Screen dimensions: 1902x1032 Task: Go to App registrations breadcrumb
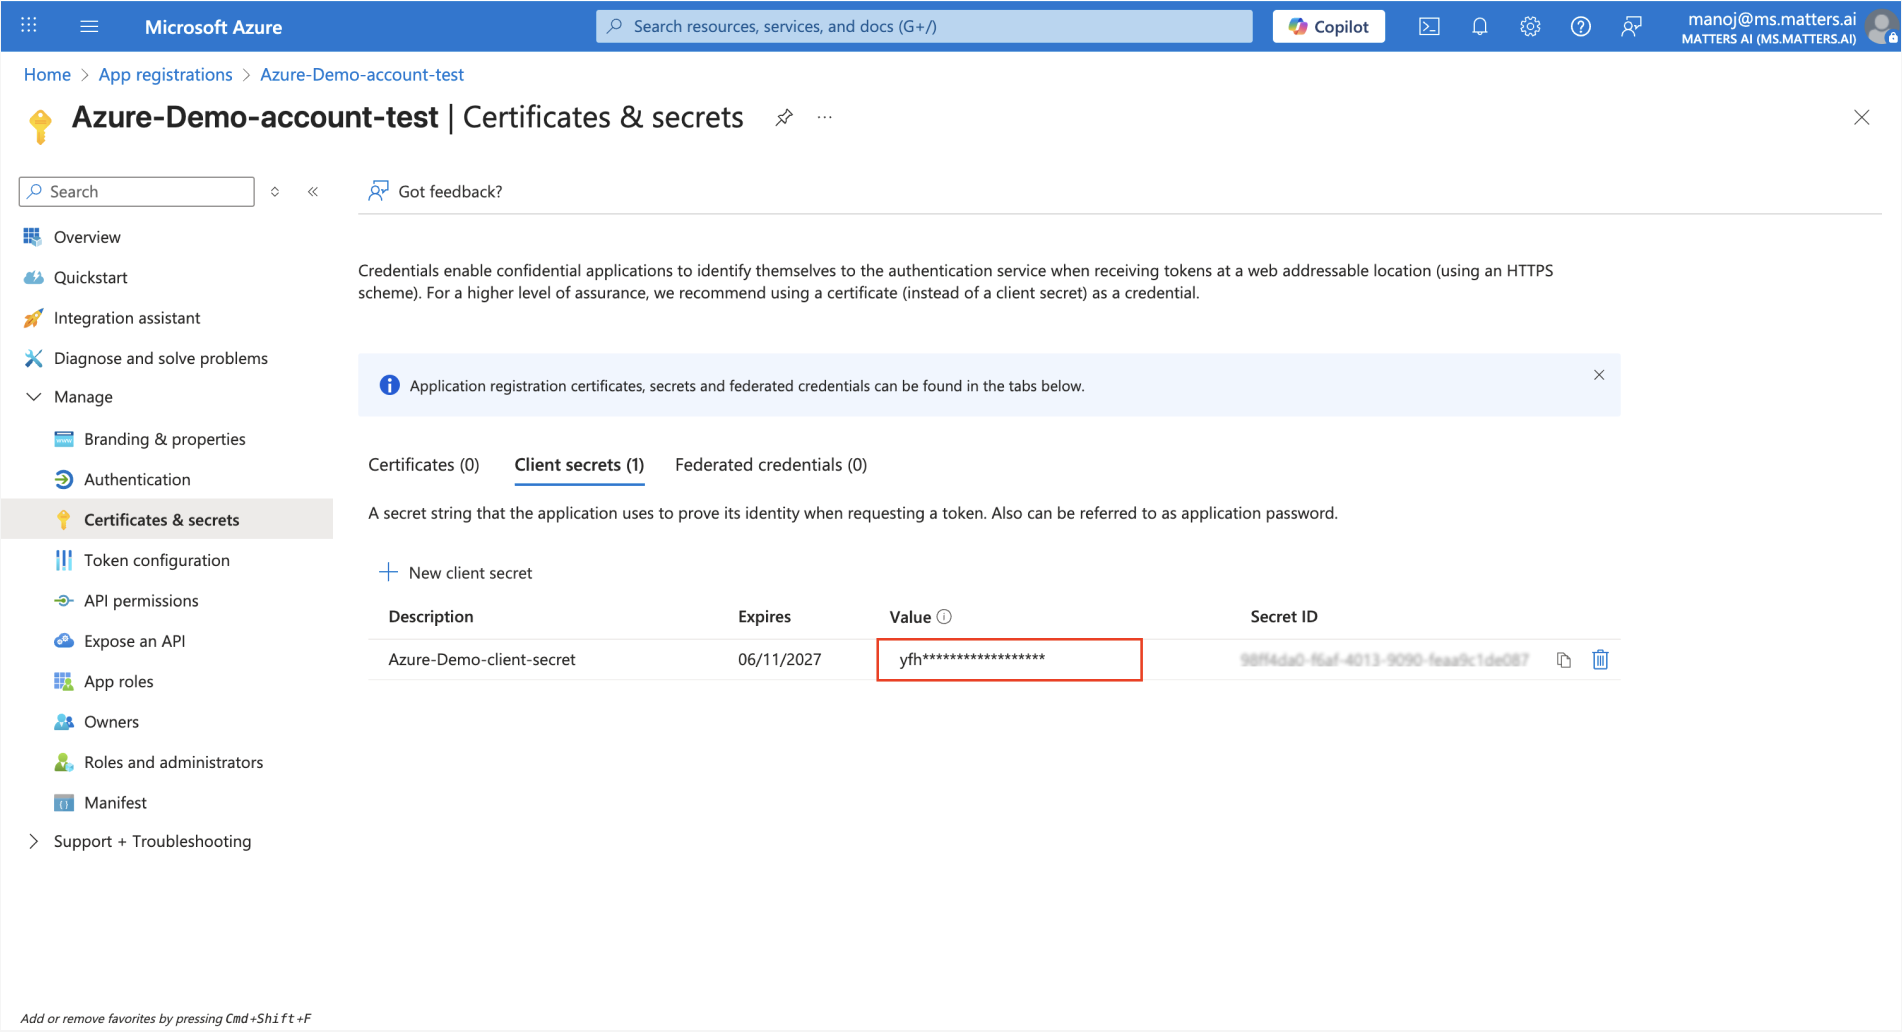(x=165, y=74)
